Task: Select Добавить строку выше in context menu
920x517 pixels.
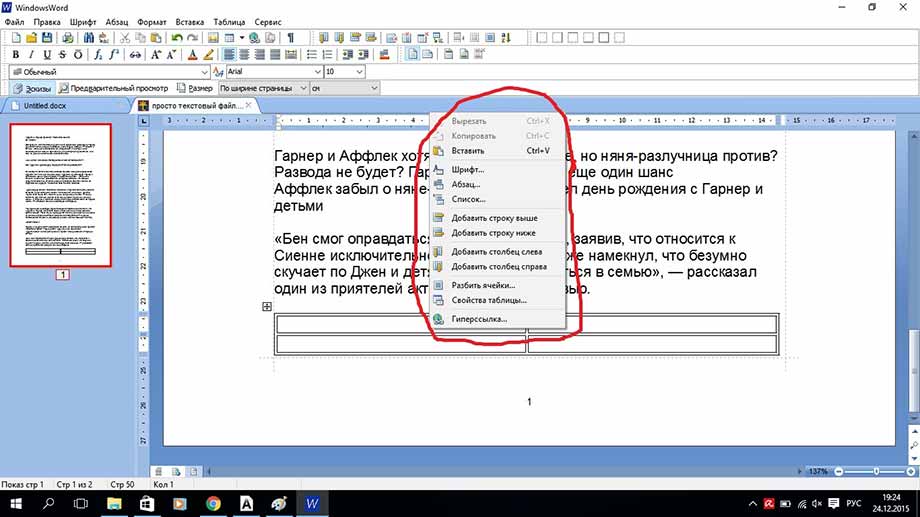Action: click(498, 218)
